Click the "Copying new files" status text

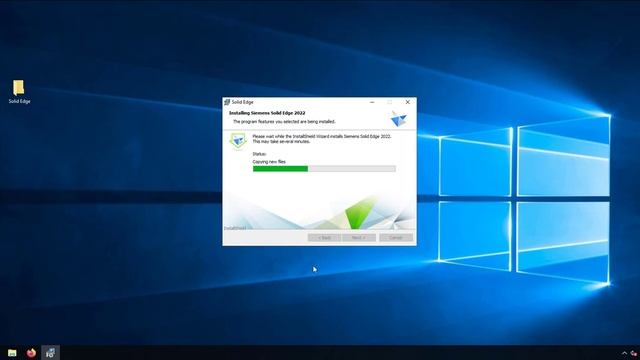(269, 162)
